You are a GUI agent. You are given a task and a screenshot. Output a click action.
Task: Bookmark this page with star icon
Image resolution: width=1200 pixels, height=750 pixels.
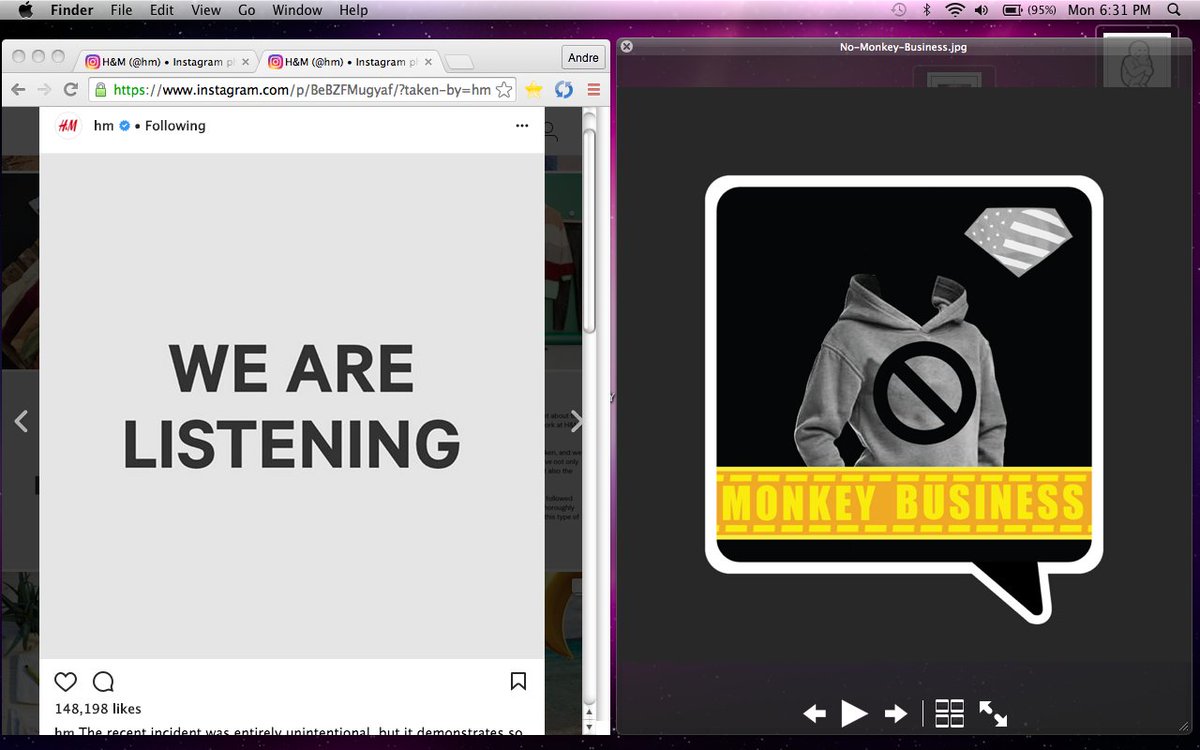click(x=504, y=90)
